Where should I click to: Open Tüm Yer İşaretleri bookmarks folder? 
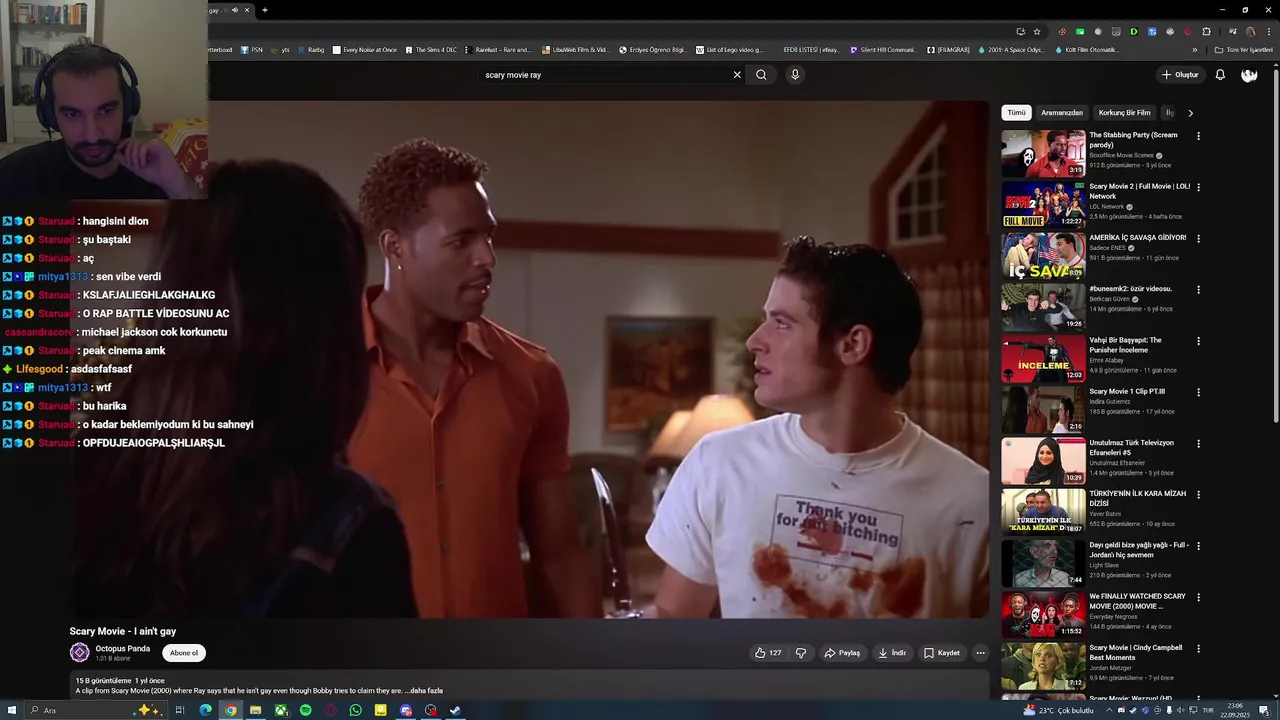[1244, 49]
